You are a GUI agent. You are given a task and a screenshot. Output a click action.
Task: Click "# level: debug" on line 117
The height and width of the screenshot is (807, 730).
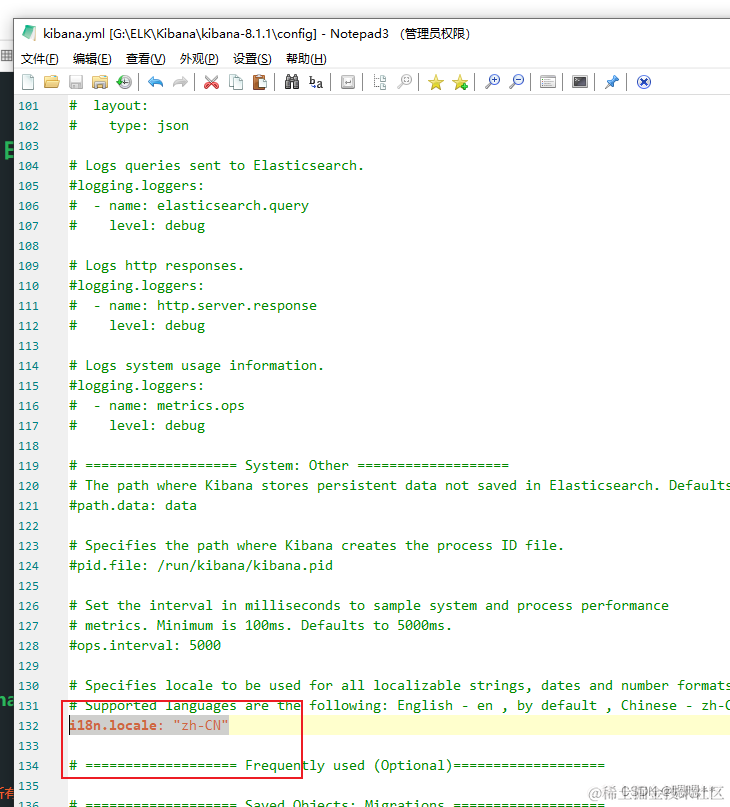[137, 426]
